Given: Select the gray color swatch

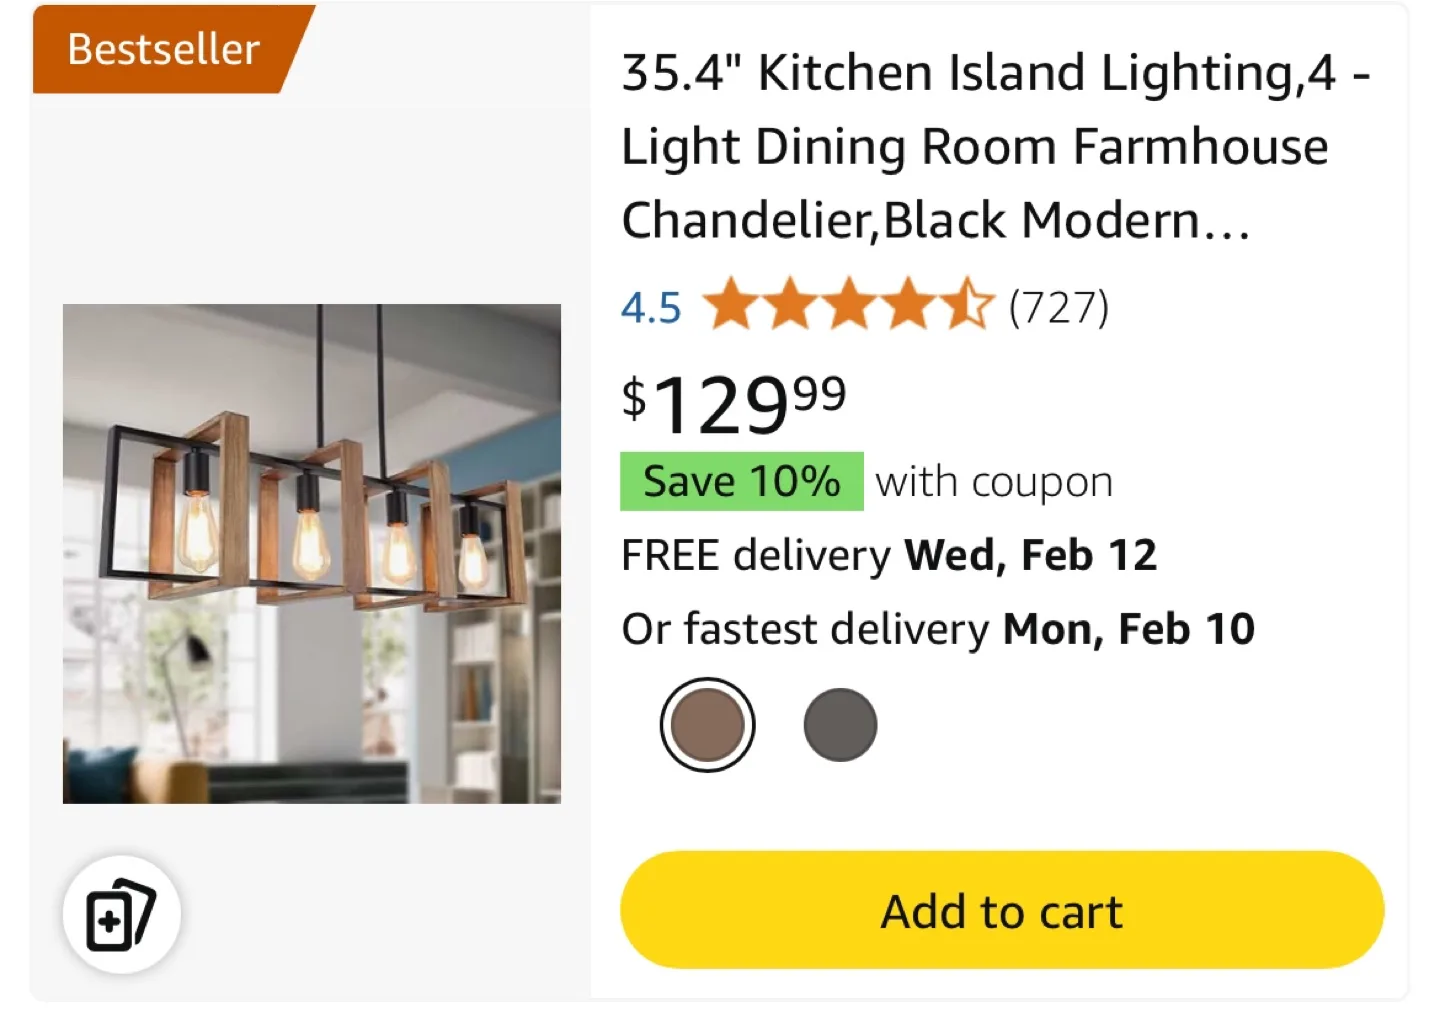Looking at the screenshot, I should coord(840,723).
